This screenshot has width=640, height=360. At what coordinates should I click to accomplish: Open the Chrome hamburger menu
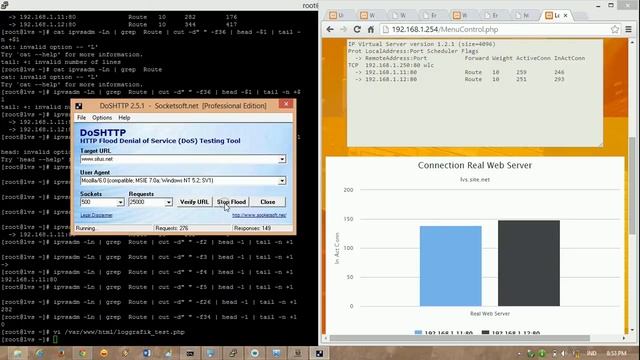[x=629, y=29]
